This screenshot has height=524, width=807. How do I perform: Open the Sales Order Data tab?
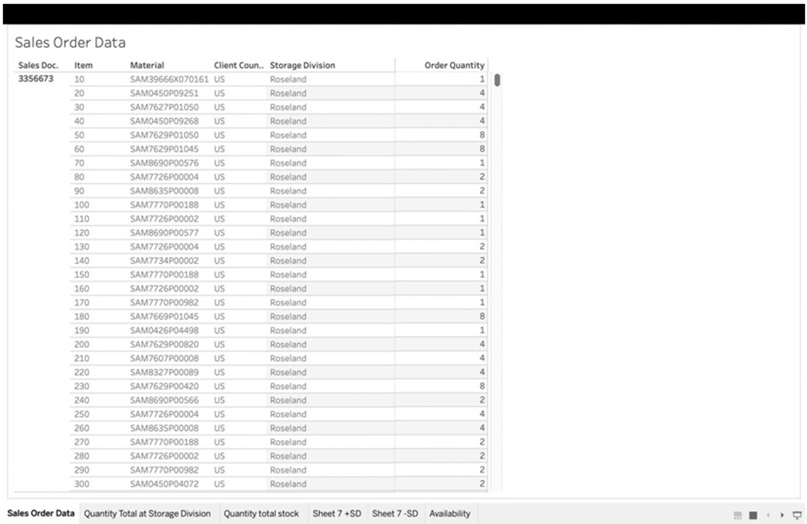pyautogui.click(x=41, y=513)
